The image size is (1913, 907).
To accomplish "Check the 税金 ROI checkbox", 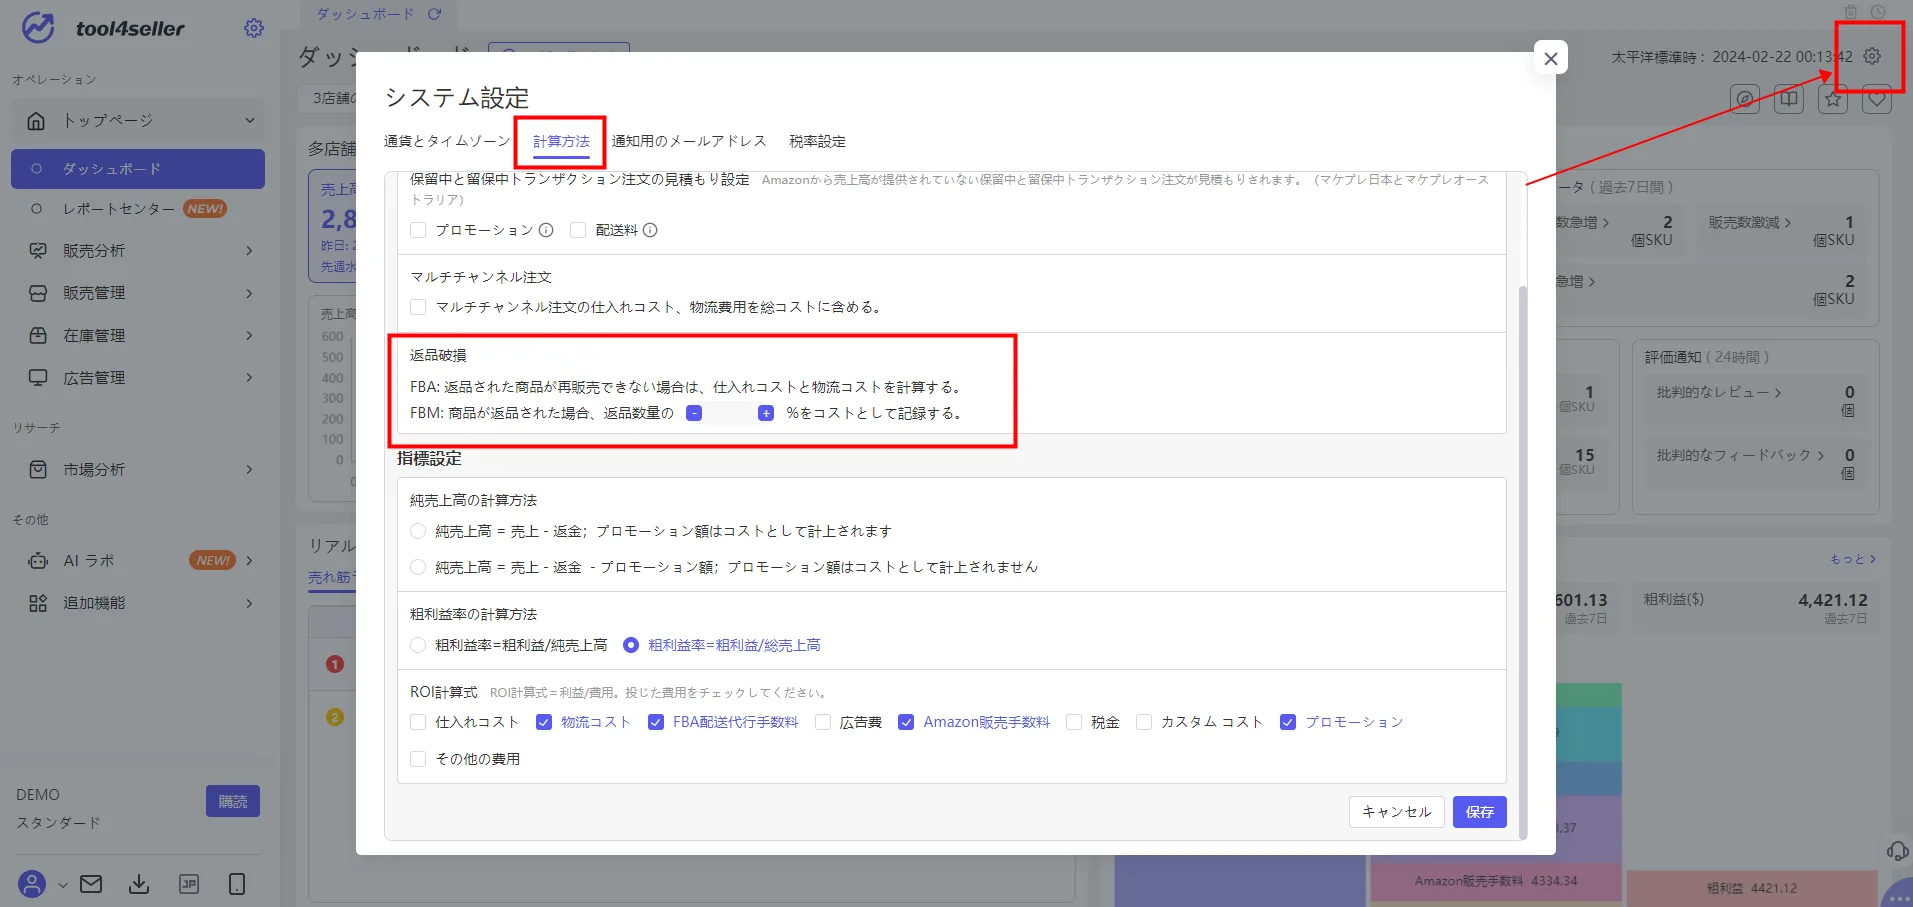I will [x=1074, y=722].
